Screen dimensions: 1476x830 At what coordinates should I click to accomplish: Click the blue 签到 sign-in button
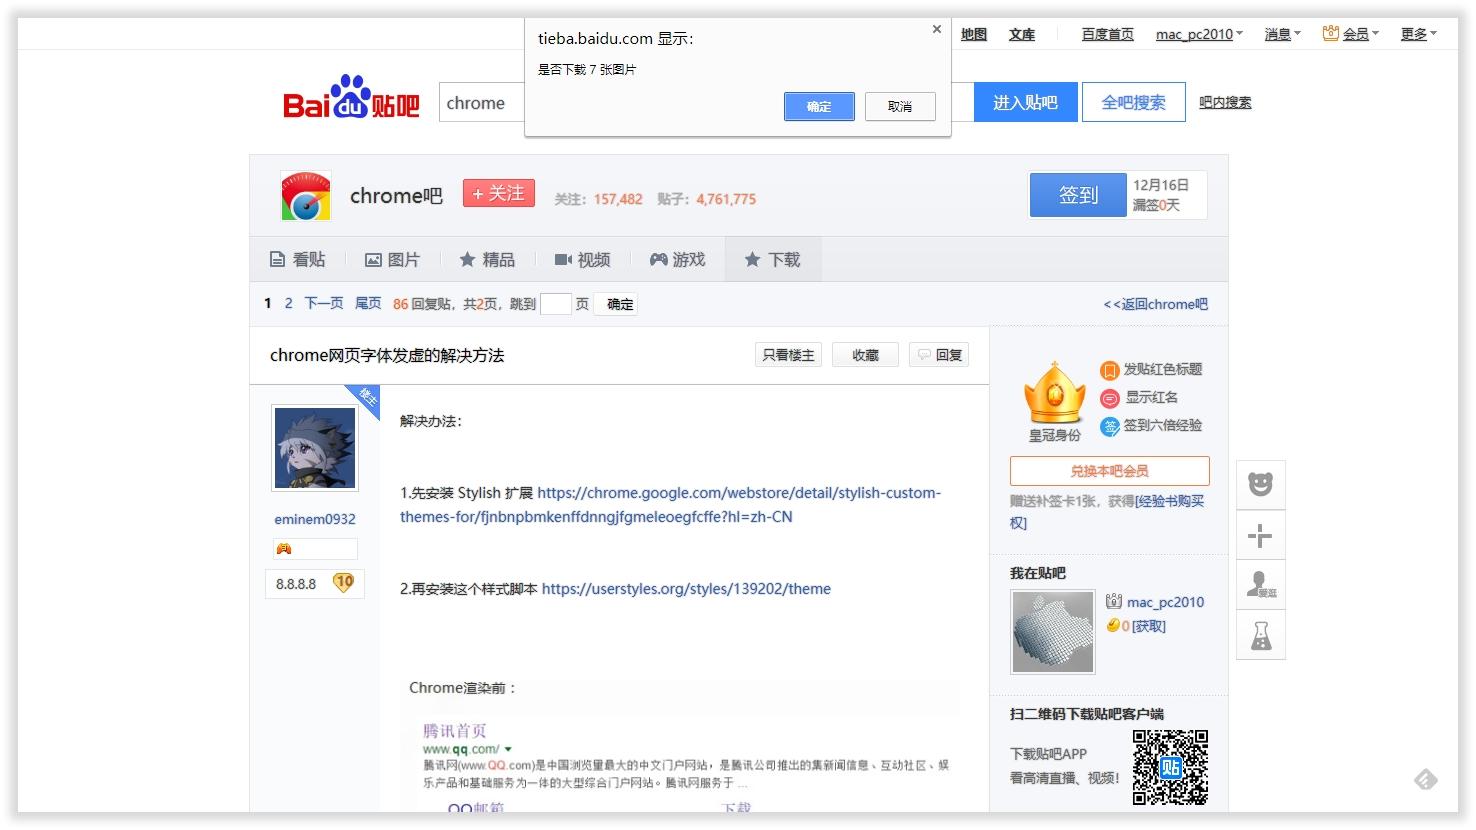(1078, 195)
